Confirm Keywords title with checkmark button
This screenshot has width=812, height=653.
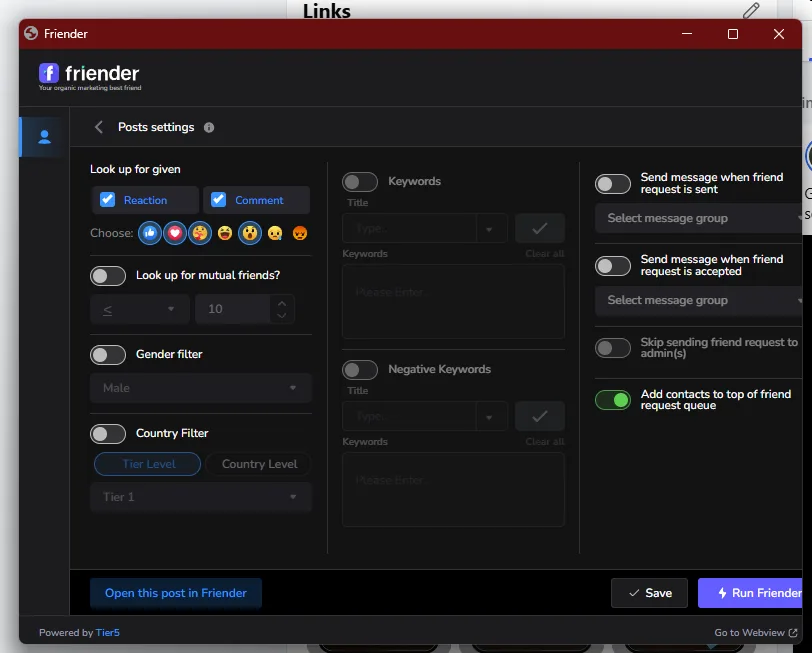tap(540, 228)
